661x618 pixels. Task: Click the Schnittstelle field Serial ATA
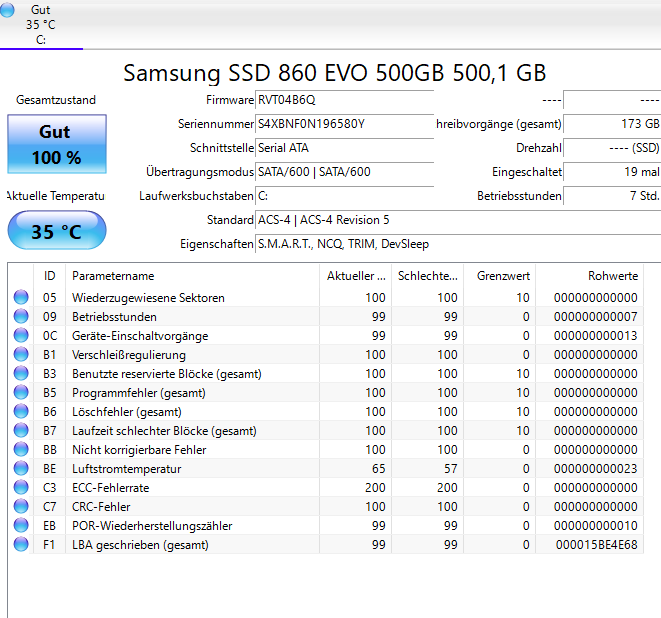(344, 148)
